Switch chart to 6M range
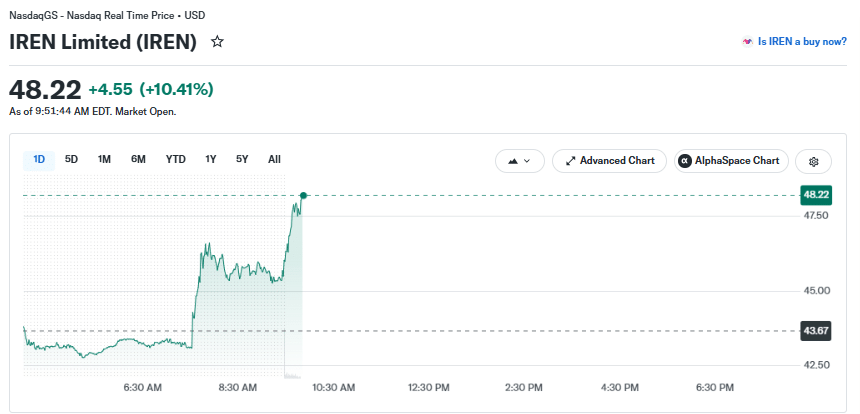This screenshot has height=414, width=860. 138,160
